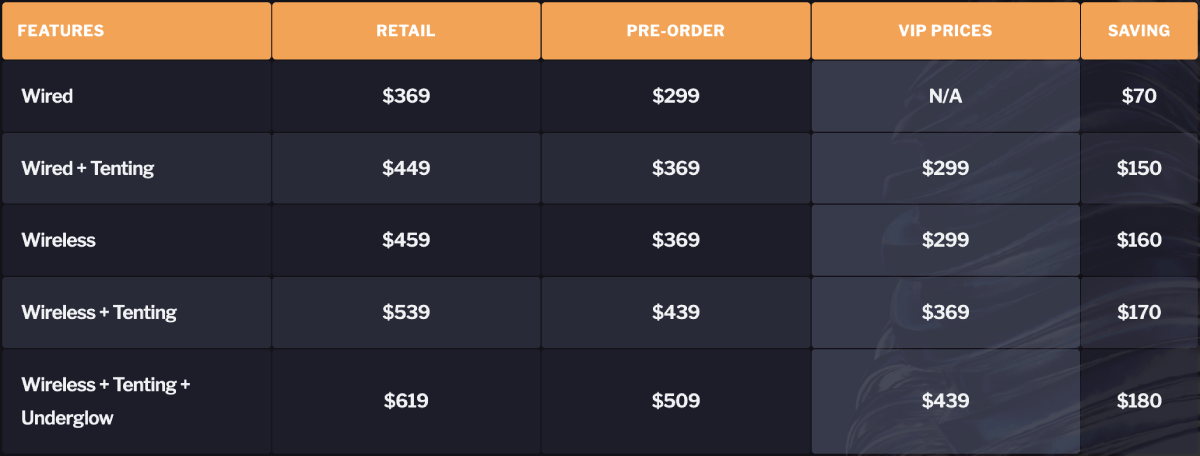Image resolution: width=1200 pixels, height=456 pixels.
Task: Click the $449 retail price cell
Action: [x=406, y=168]
